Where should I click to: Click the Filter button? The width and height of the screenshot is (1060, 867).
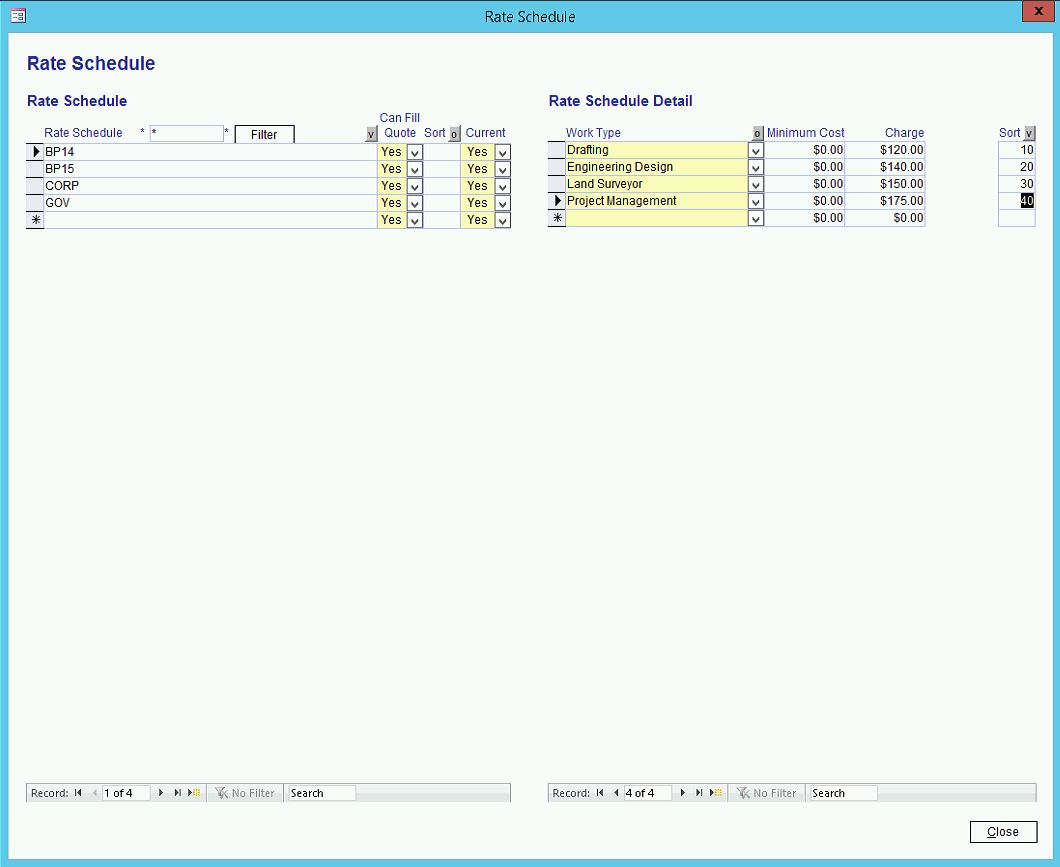tap(264, 134)
